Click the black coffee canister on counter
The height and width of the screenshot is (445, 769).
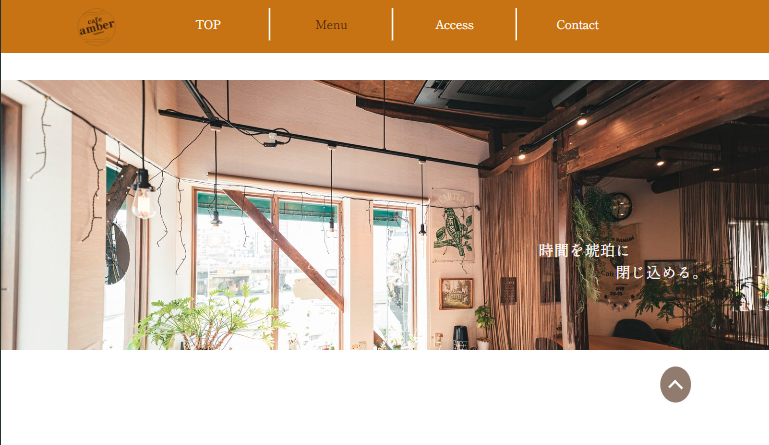(x=460, y=337)
